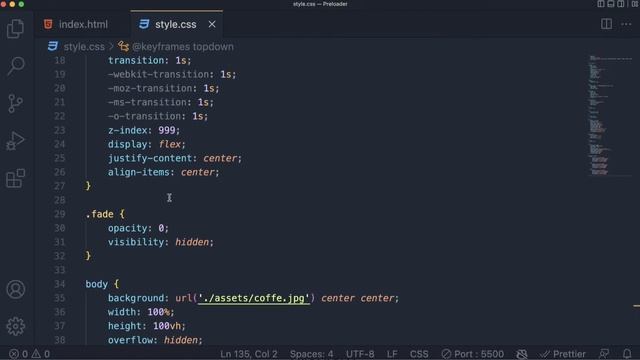640x360 pixels.
Task: Select the style.css editor tab
Action: [176, 24]
